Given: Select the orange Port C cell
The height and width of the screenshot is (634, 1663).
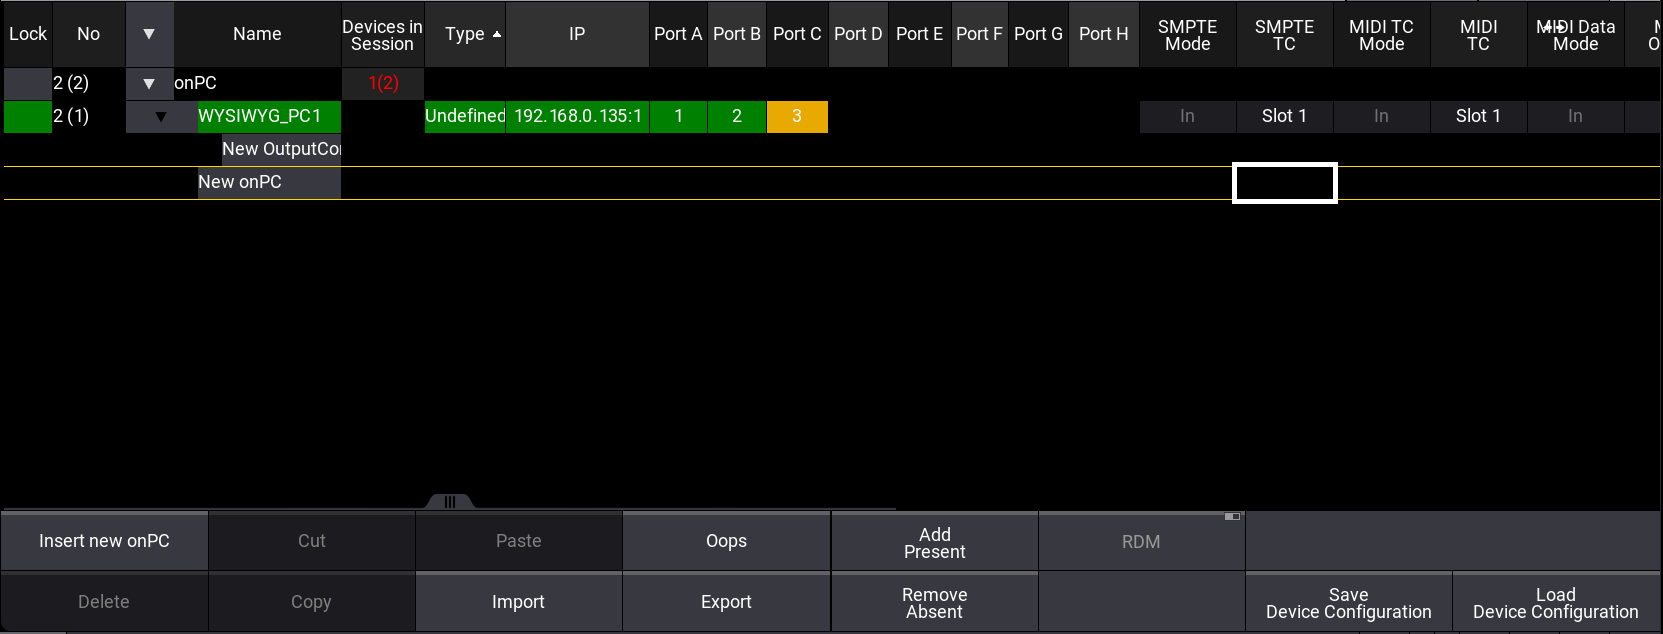Looking at the screenshot, I should pos(797,117).
